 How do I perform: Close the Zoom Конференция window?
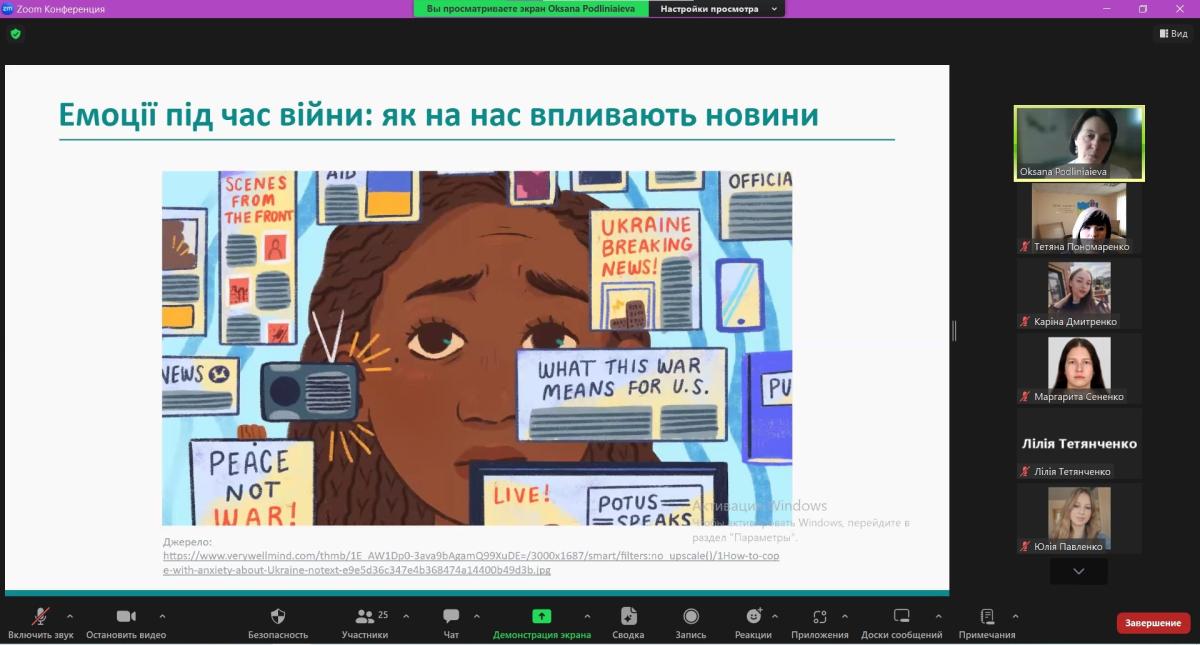click(1181, 9)
